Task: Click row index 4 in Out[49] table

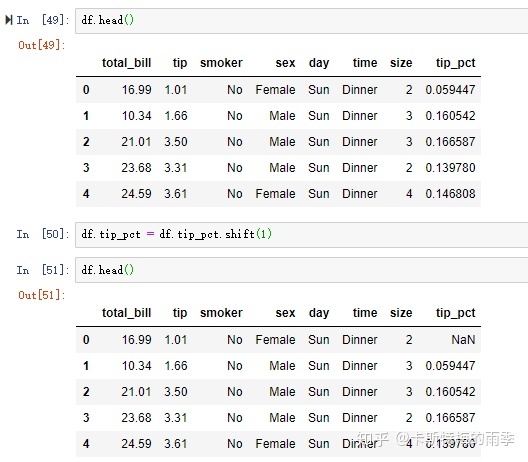Action: [86, 194]
